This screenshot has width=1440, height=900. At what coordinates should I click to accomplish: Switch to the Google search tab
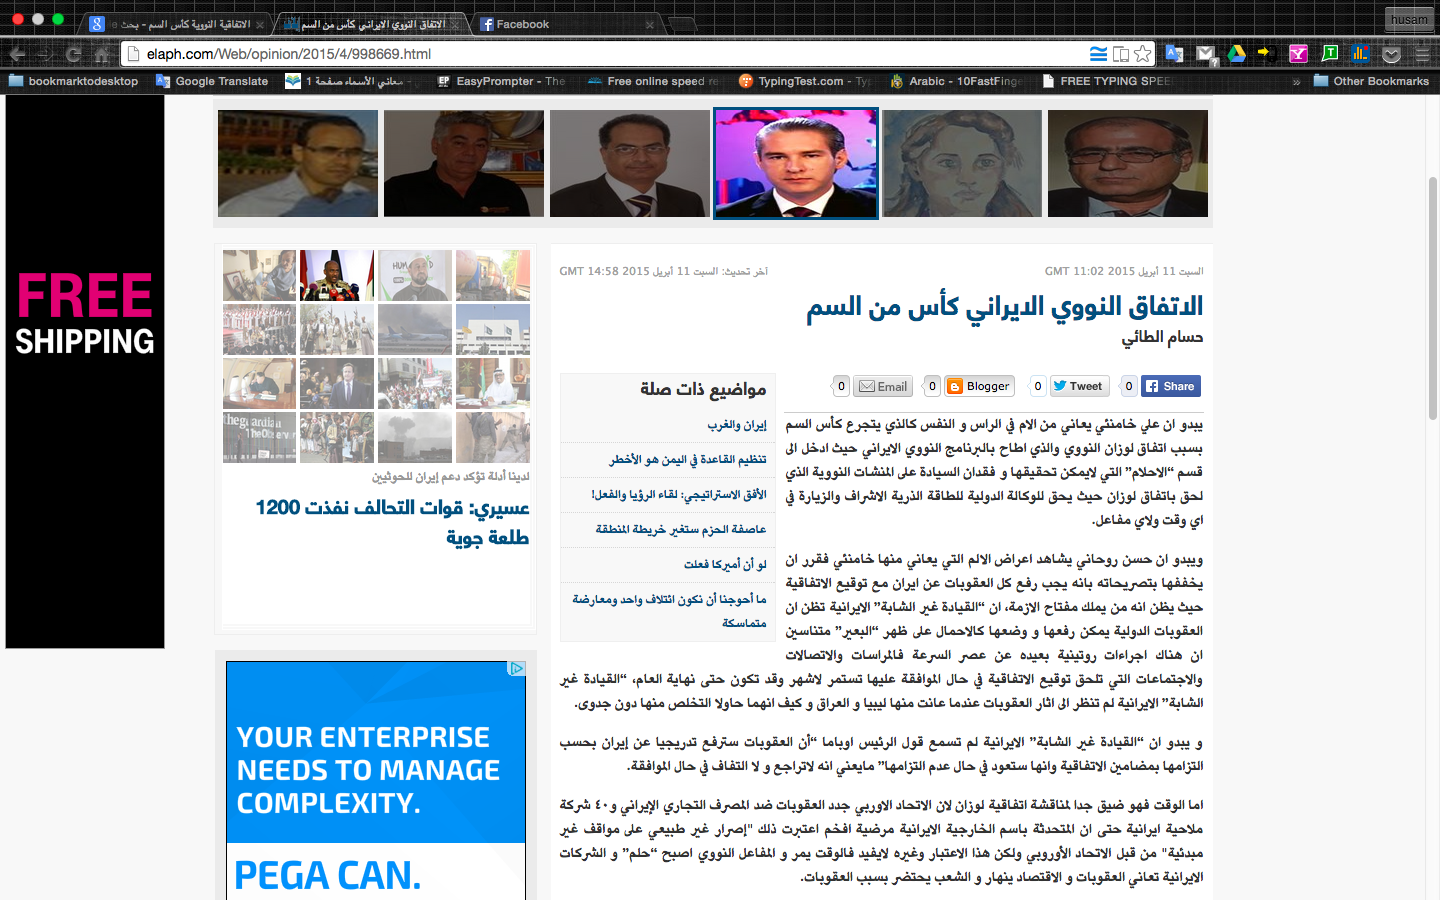175,24
